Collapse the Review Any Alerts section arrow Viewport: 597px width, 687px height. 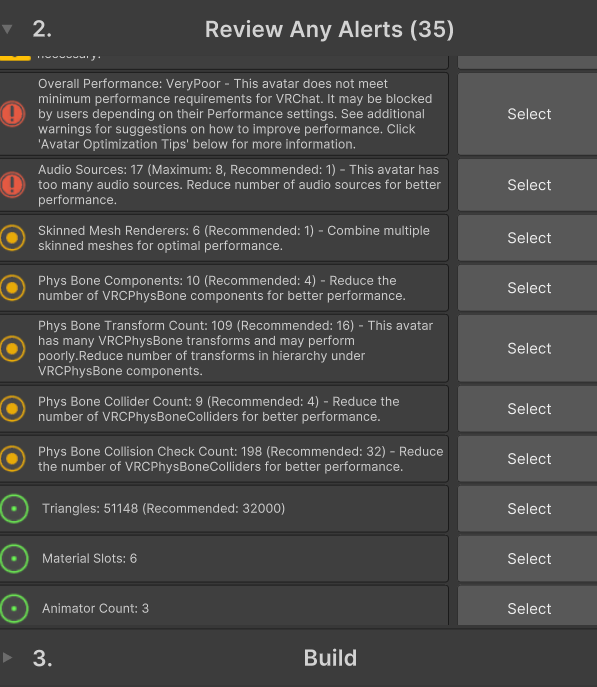click(x=7, y=29)
